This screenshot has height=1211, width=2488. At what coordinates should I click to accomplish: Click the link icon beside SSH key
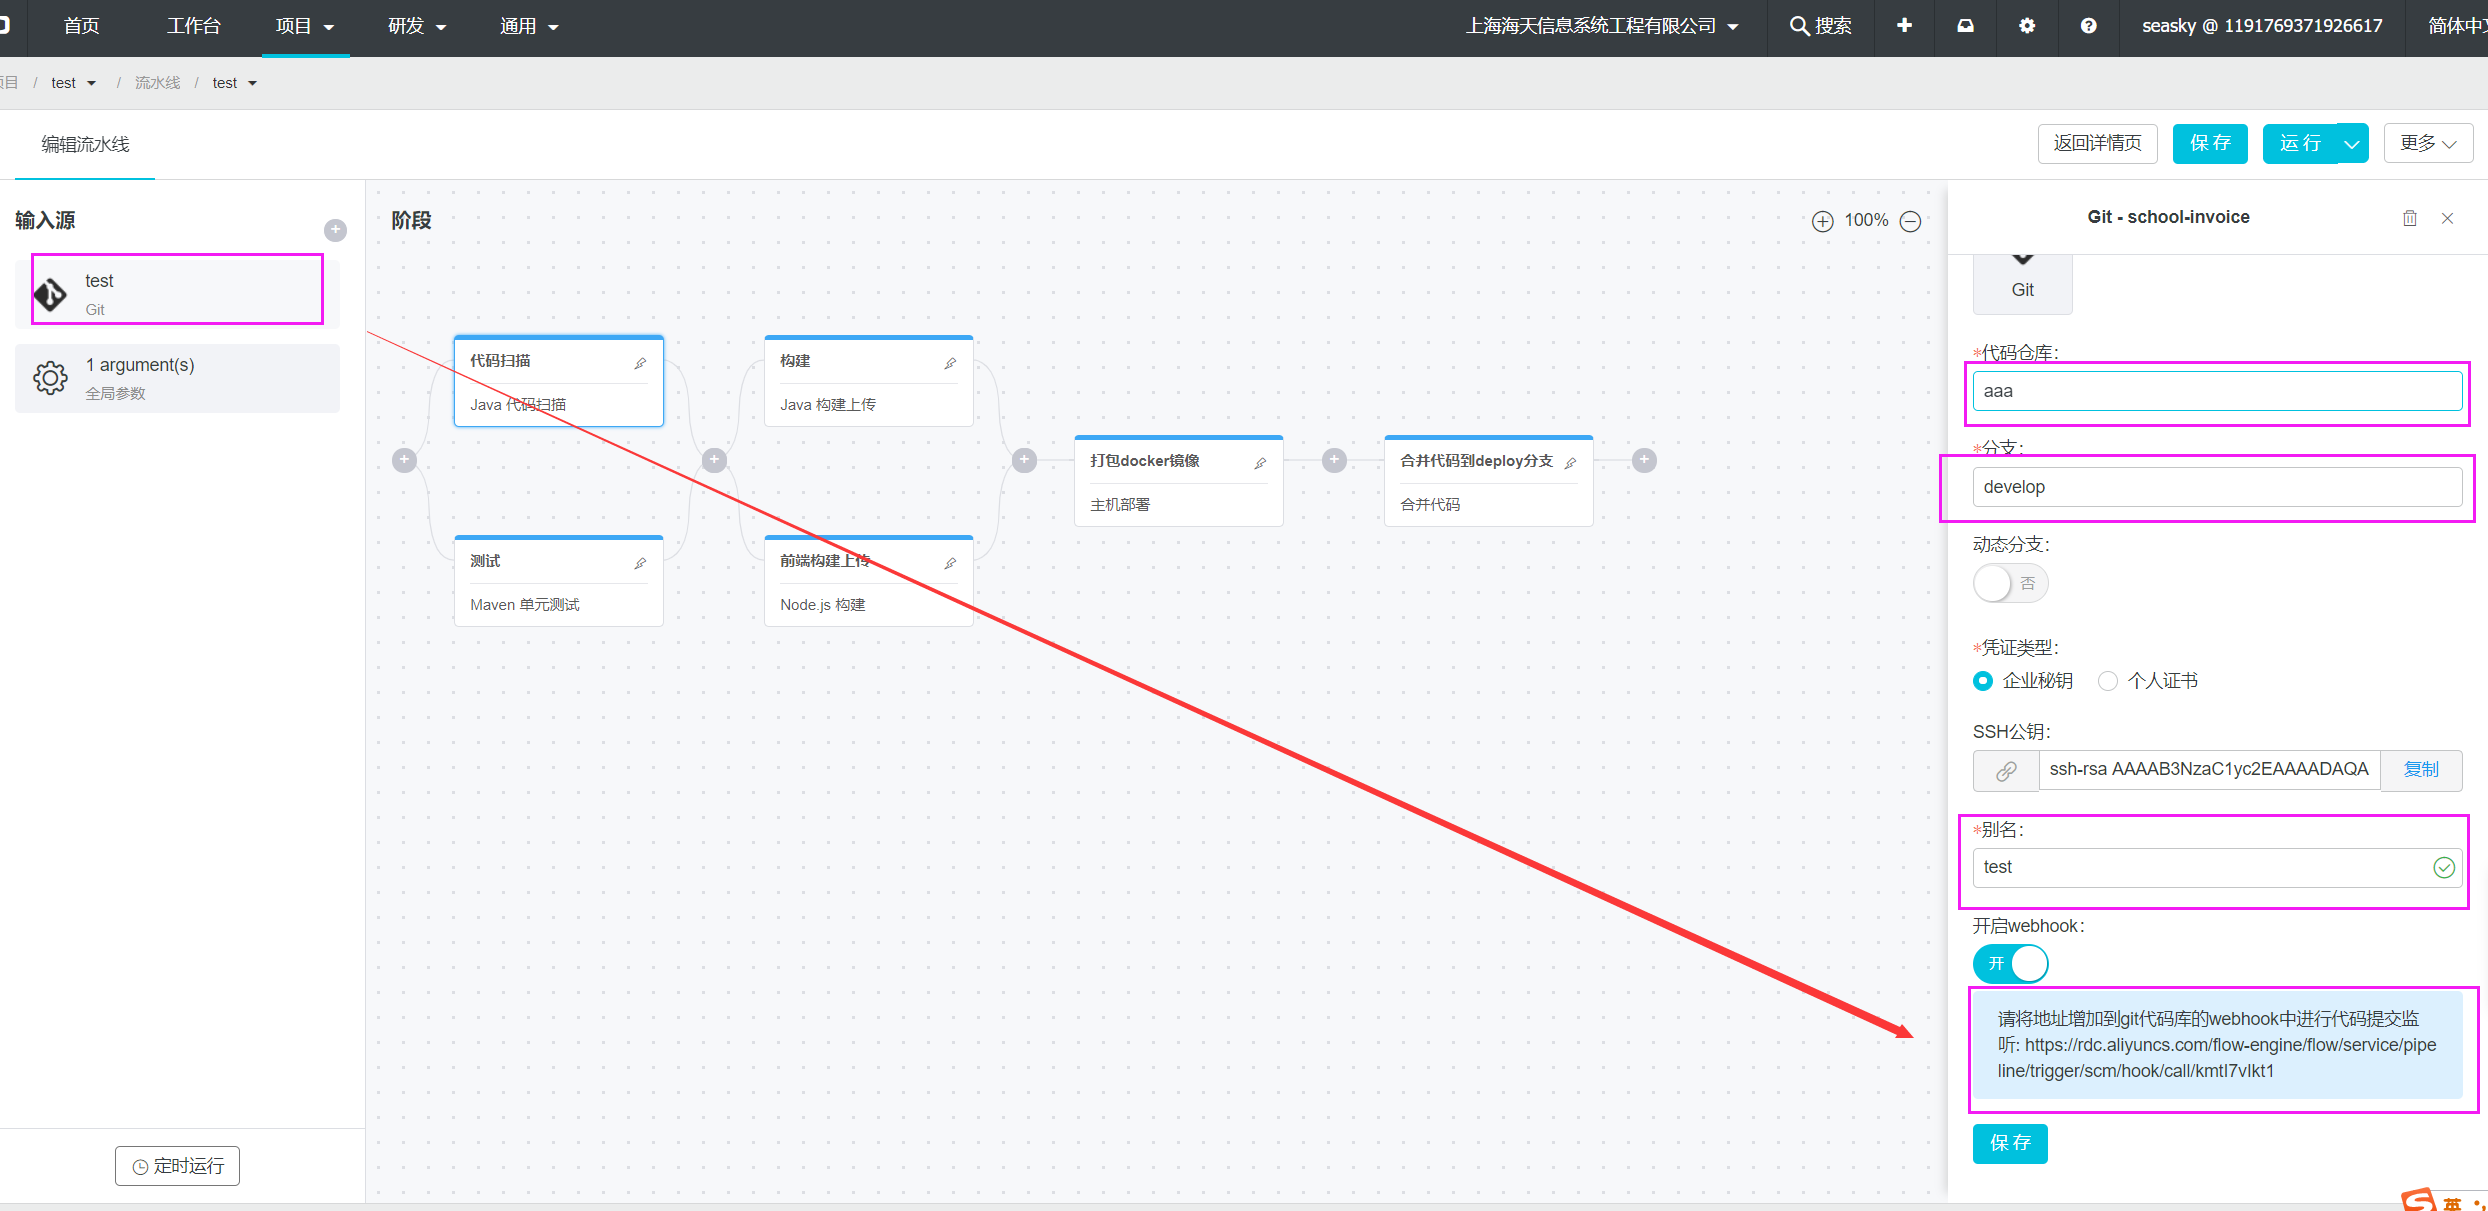[x=2006, y=770]
